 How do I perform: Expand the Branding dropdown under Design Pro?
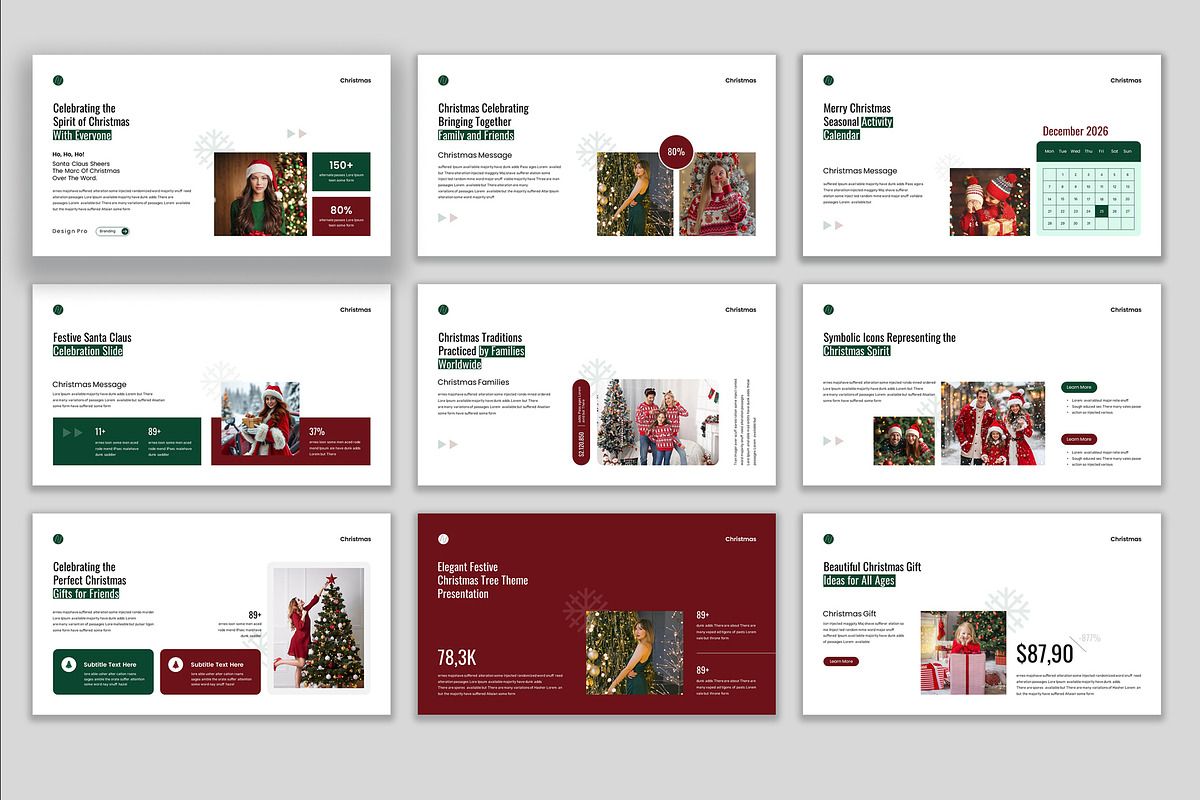[x=110, y=231]
